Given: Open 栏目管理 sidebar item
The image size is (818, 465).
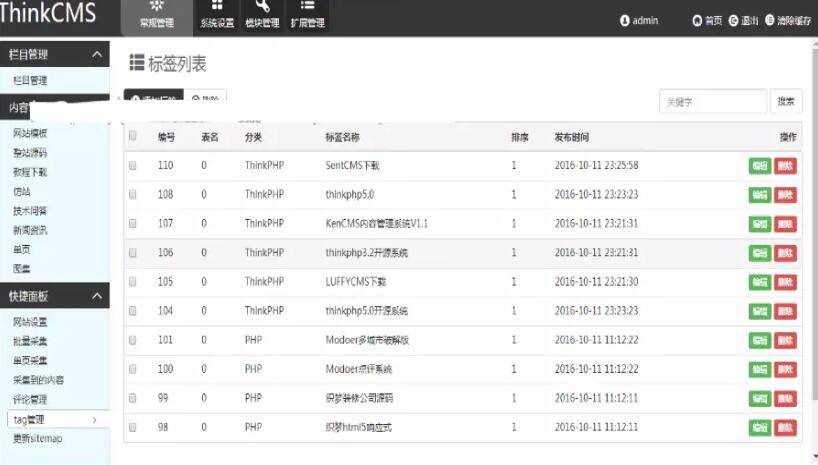Looking at the screenshot, I should 30,80.
